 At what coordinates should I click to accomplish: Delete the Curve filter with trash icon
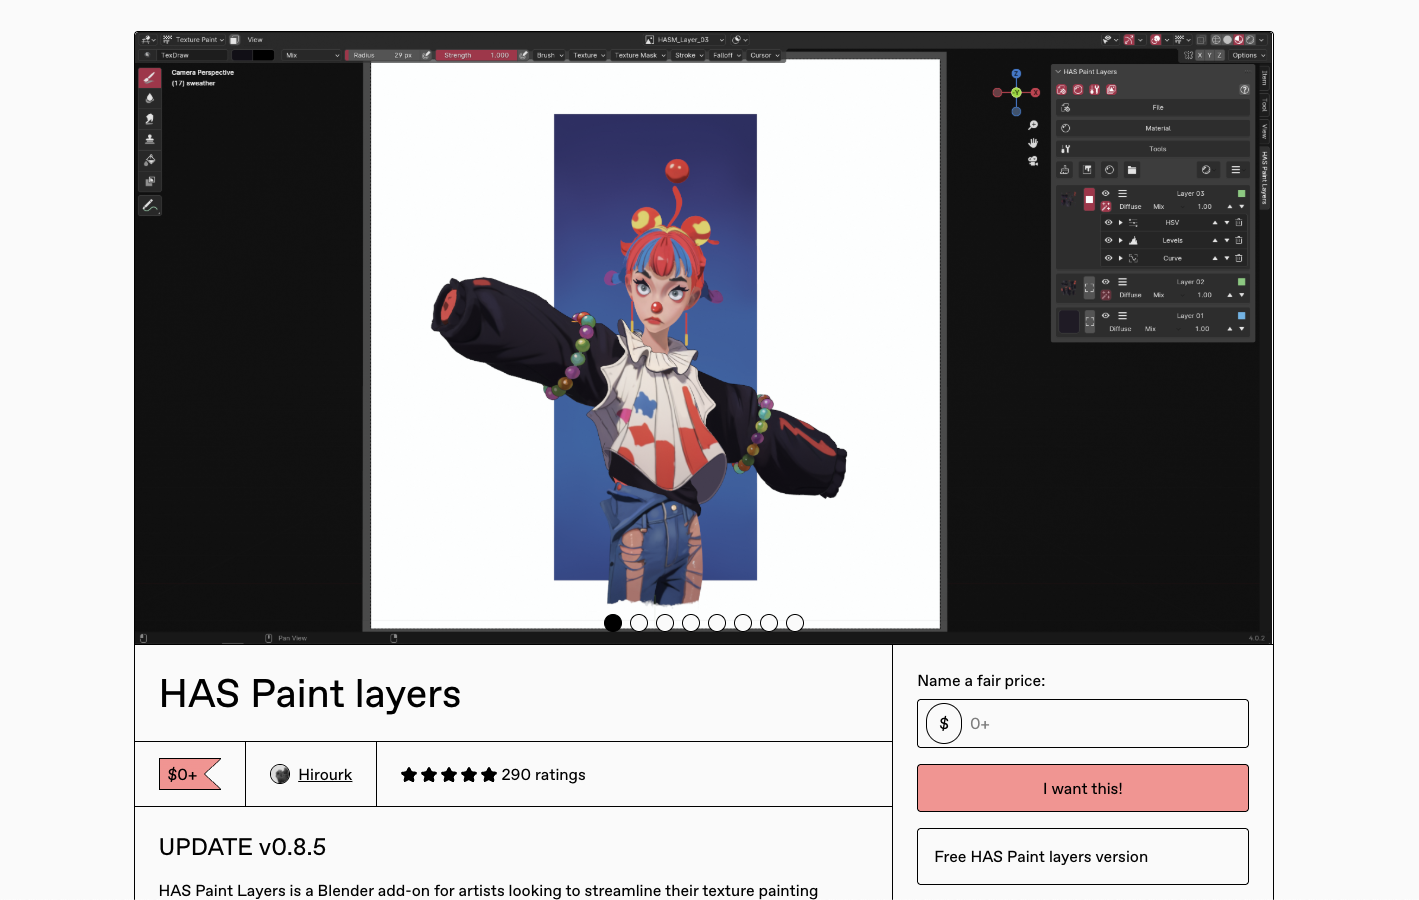click(x=1239, y=258)
